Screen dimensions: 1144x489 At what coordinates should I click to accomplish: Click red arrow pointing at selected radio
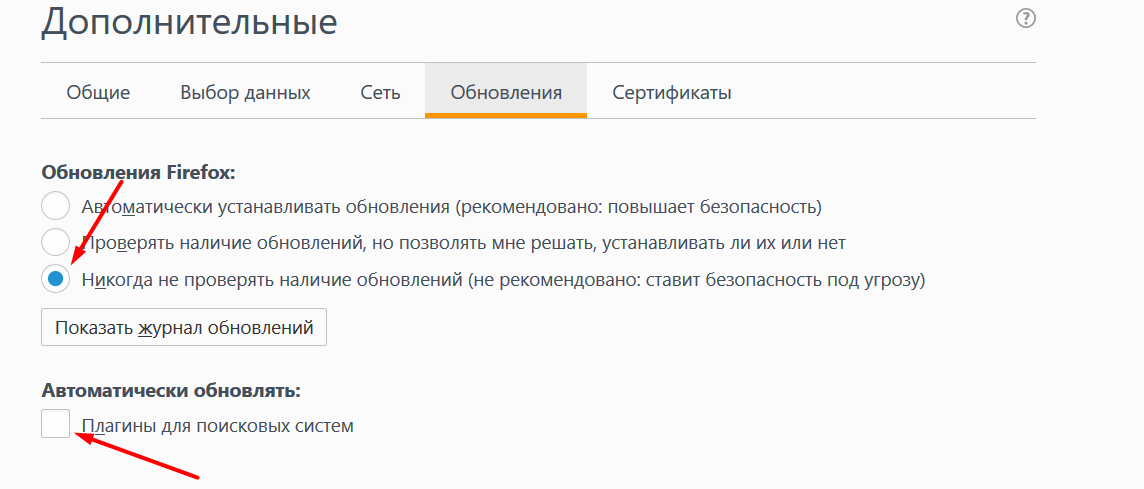click(95, 223)
